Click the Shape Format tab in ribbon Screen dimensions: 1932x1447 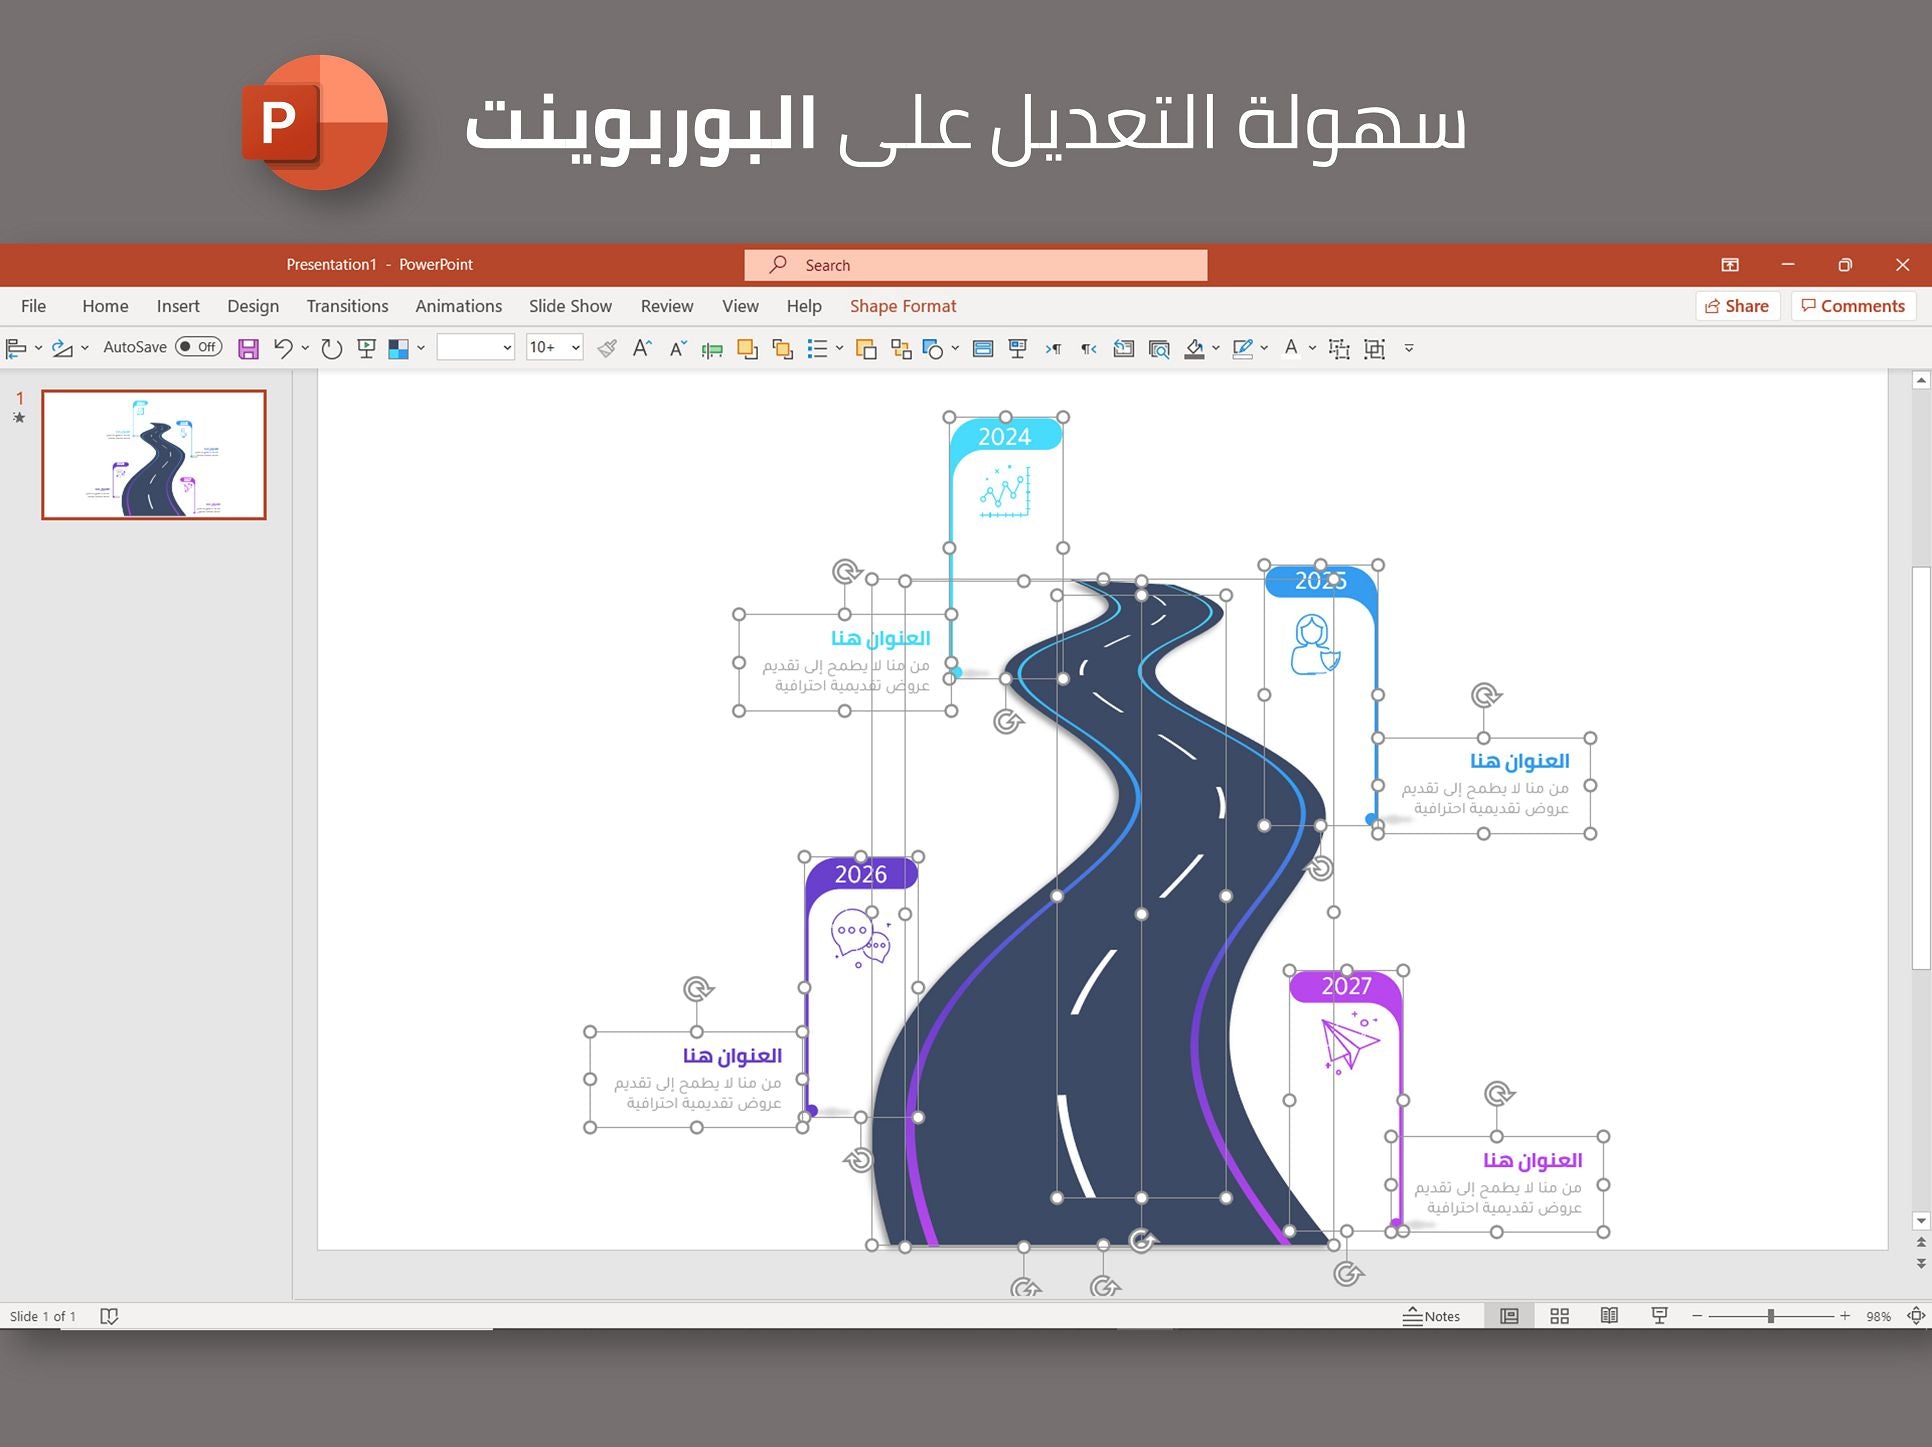click(903, 306)
